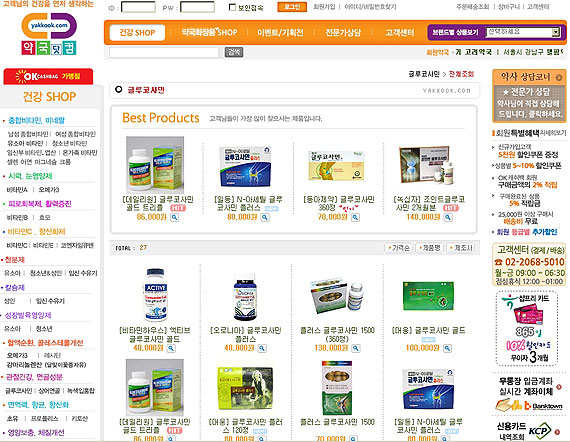Screen dimensions: 570x442
Task: Click the ID input field
Action: click(x=138, y=7)
